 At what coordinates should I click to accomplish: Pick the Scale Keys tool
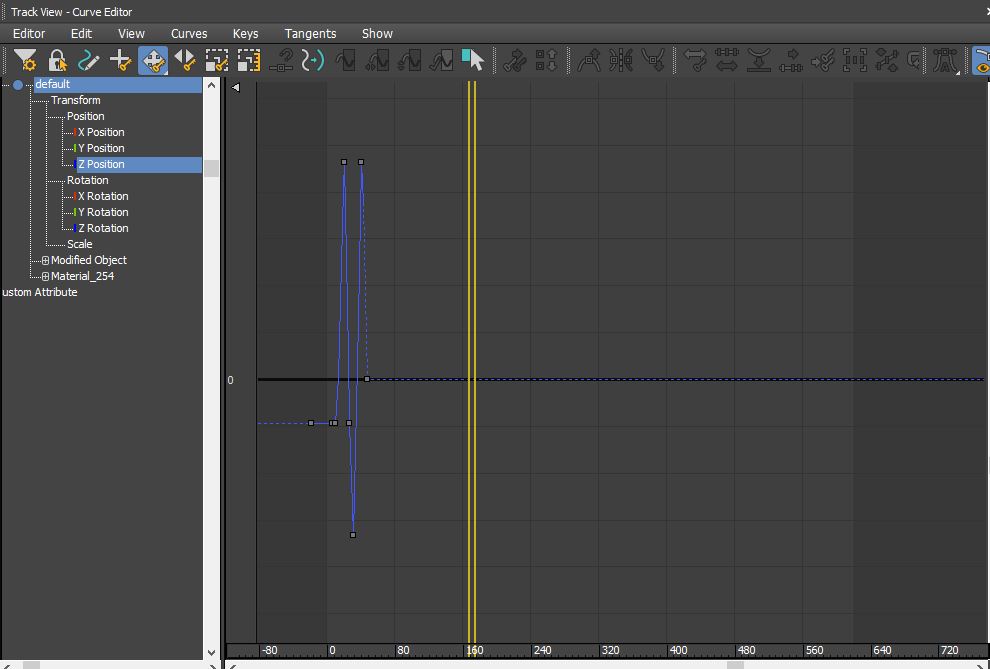click(x=217, y=61)
